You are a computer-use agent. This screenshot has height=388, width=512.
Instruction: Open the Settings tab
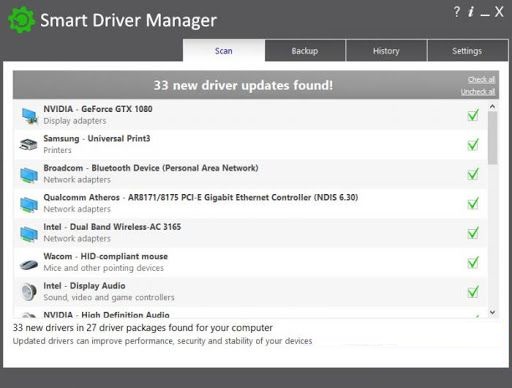(467, 51)
